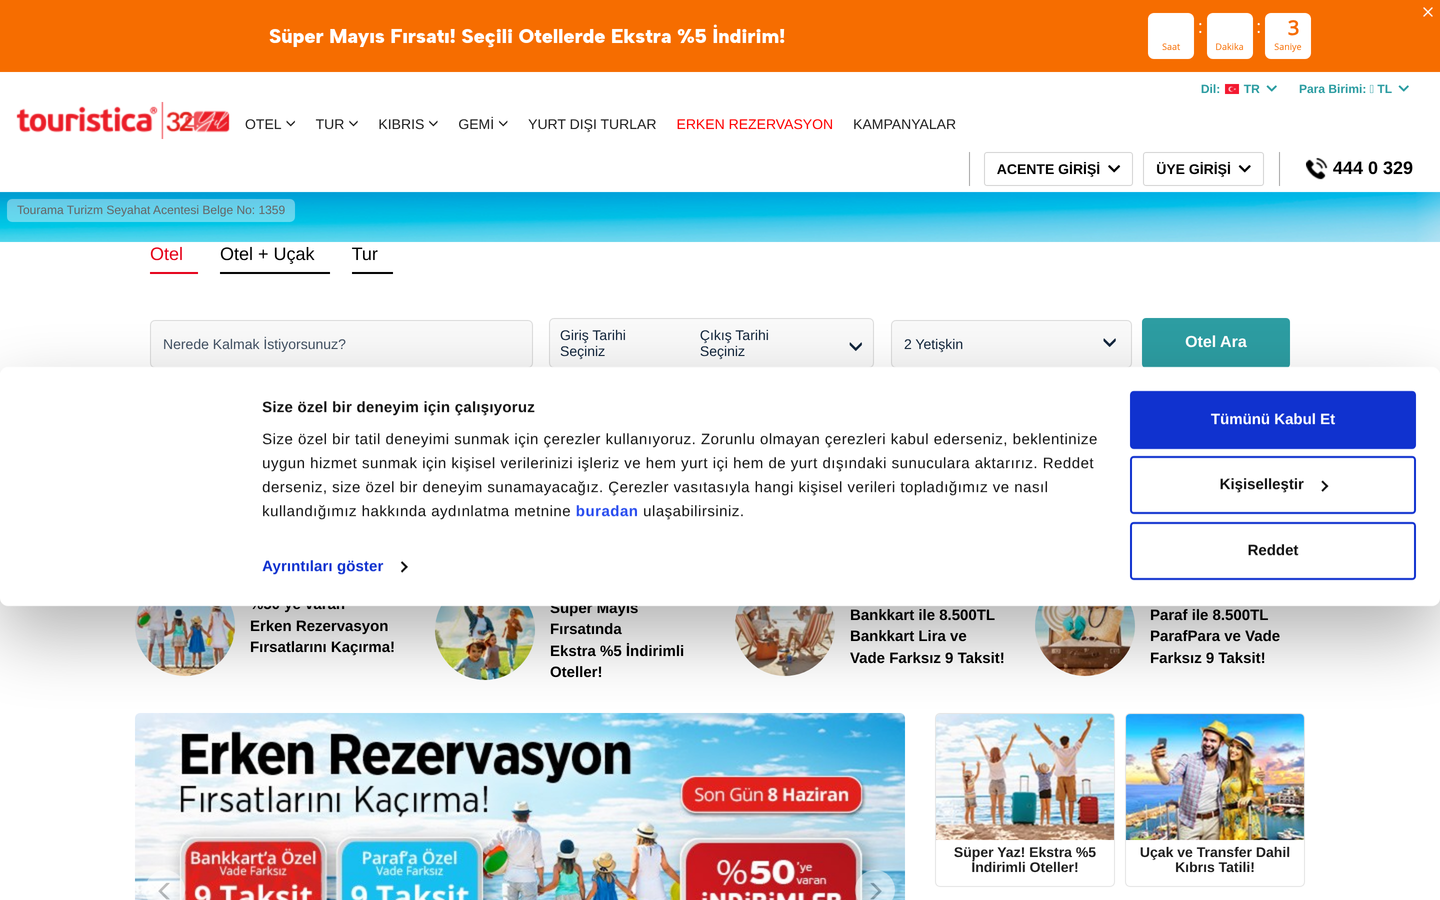Go to previous carousel slide arrow
This screenshot has width=1440, height=900.
pos(164,889)
